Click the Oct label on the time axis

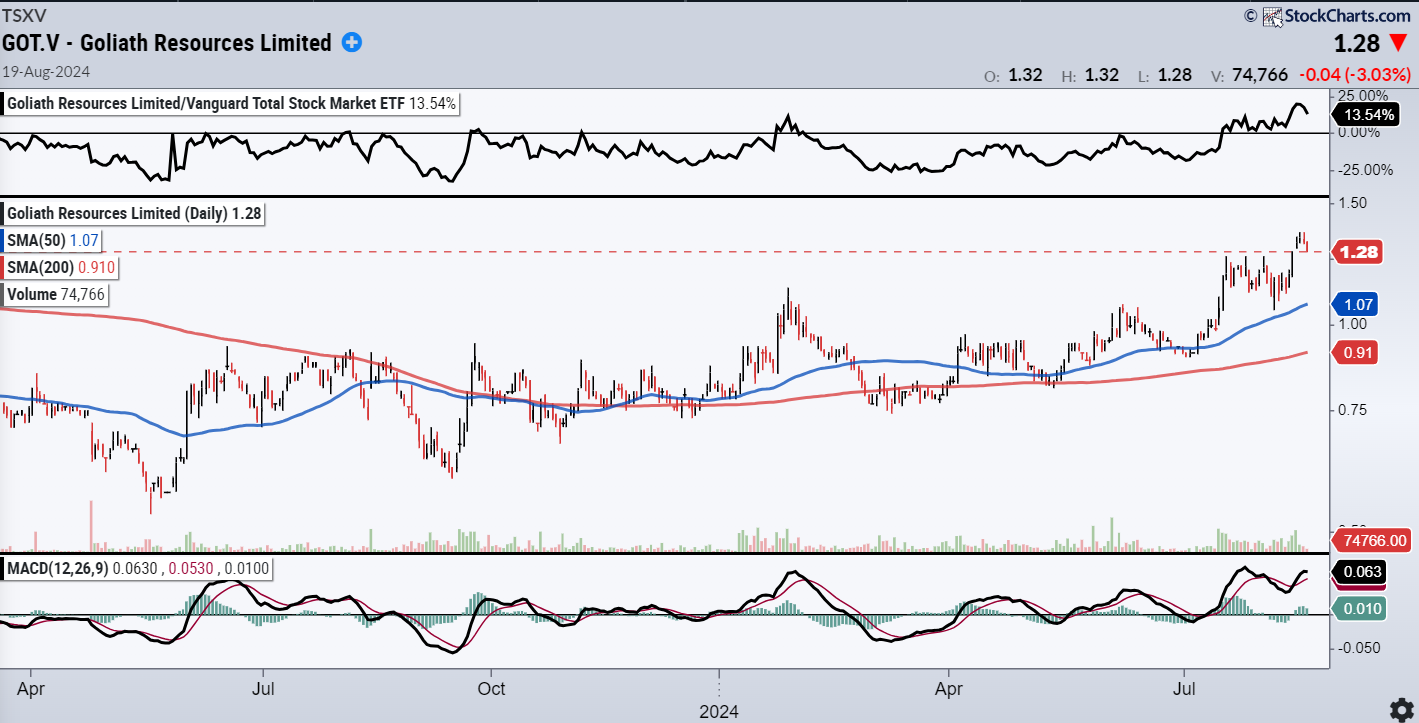point(491,689)
